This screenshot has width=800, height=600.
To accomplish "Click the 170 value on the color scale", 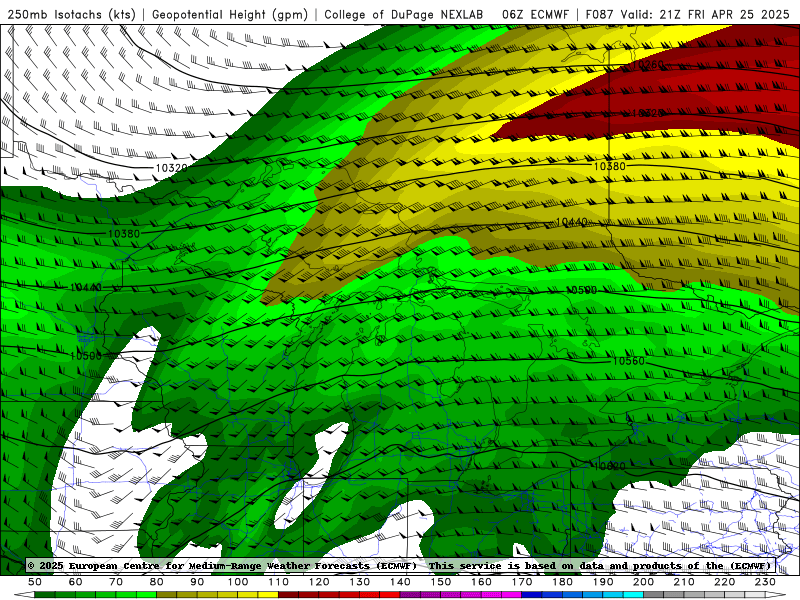I will coord(521,582).
